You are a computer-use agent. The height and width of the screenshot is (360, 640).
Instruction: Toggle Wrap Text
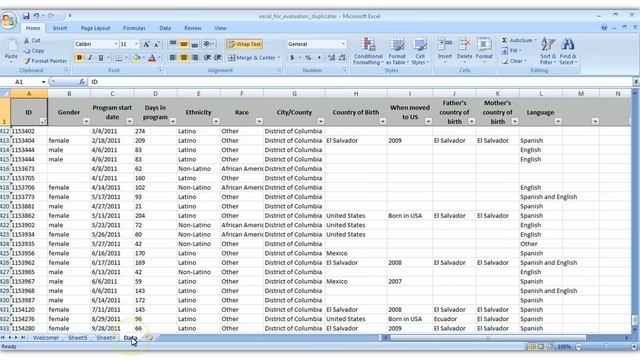pos(244,44)
